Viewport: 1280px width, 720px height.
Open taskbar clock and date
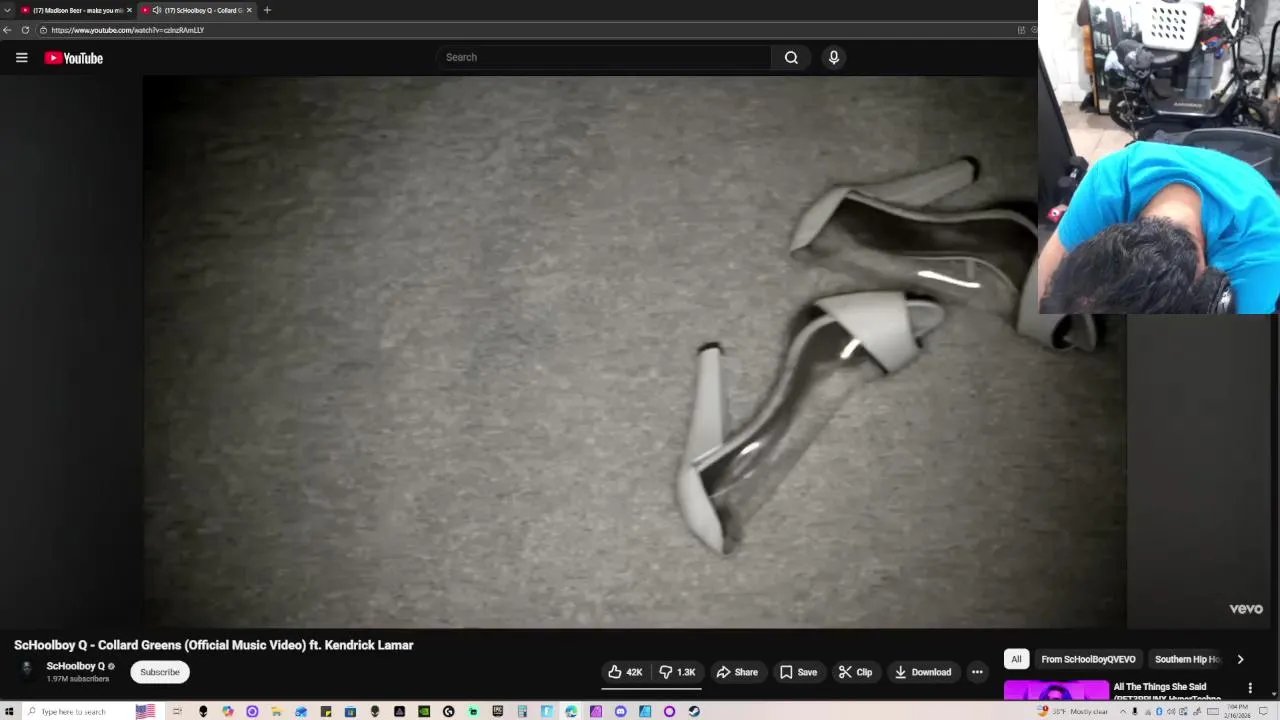click(1237, 711)
